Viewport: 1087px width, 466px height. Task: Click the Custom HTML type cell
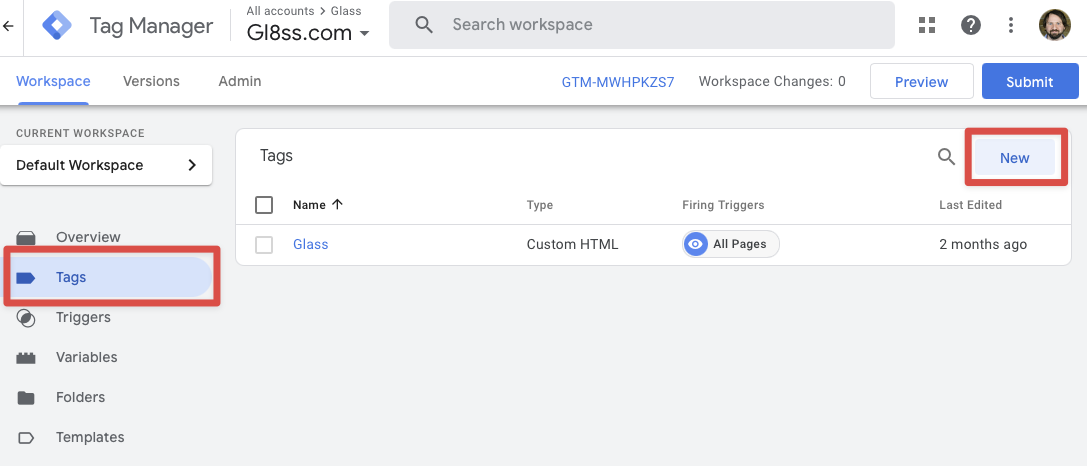573,244
